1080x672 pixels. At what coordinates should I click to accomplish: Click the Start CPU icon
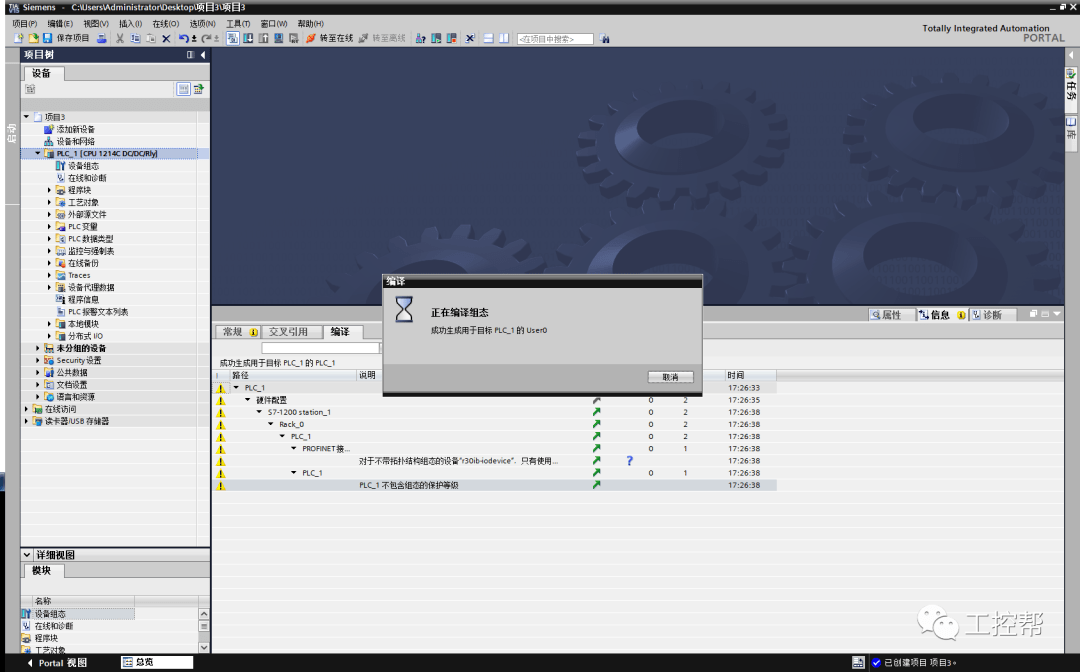[436, 39]
